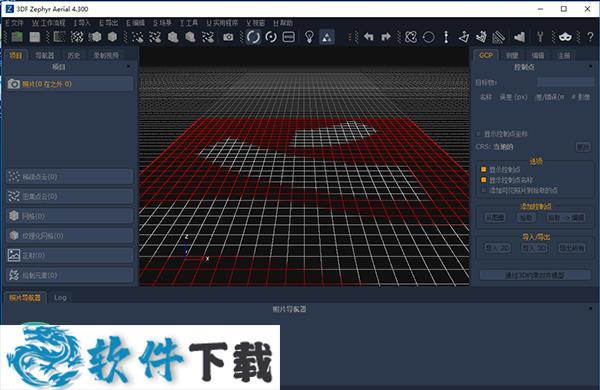Toggle second orange show control names checkbox
This screenshot has width=600, height=390.
tap(484, 179)
